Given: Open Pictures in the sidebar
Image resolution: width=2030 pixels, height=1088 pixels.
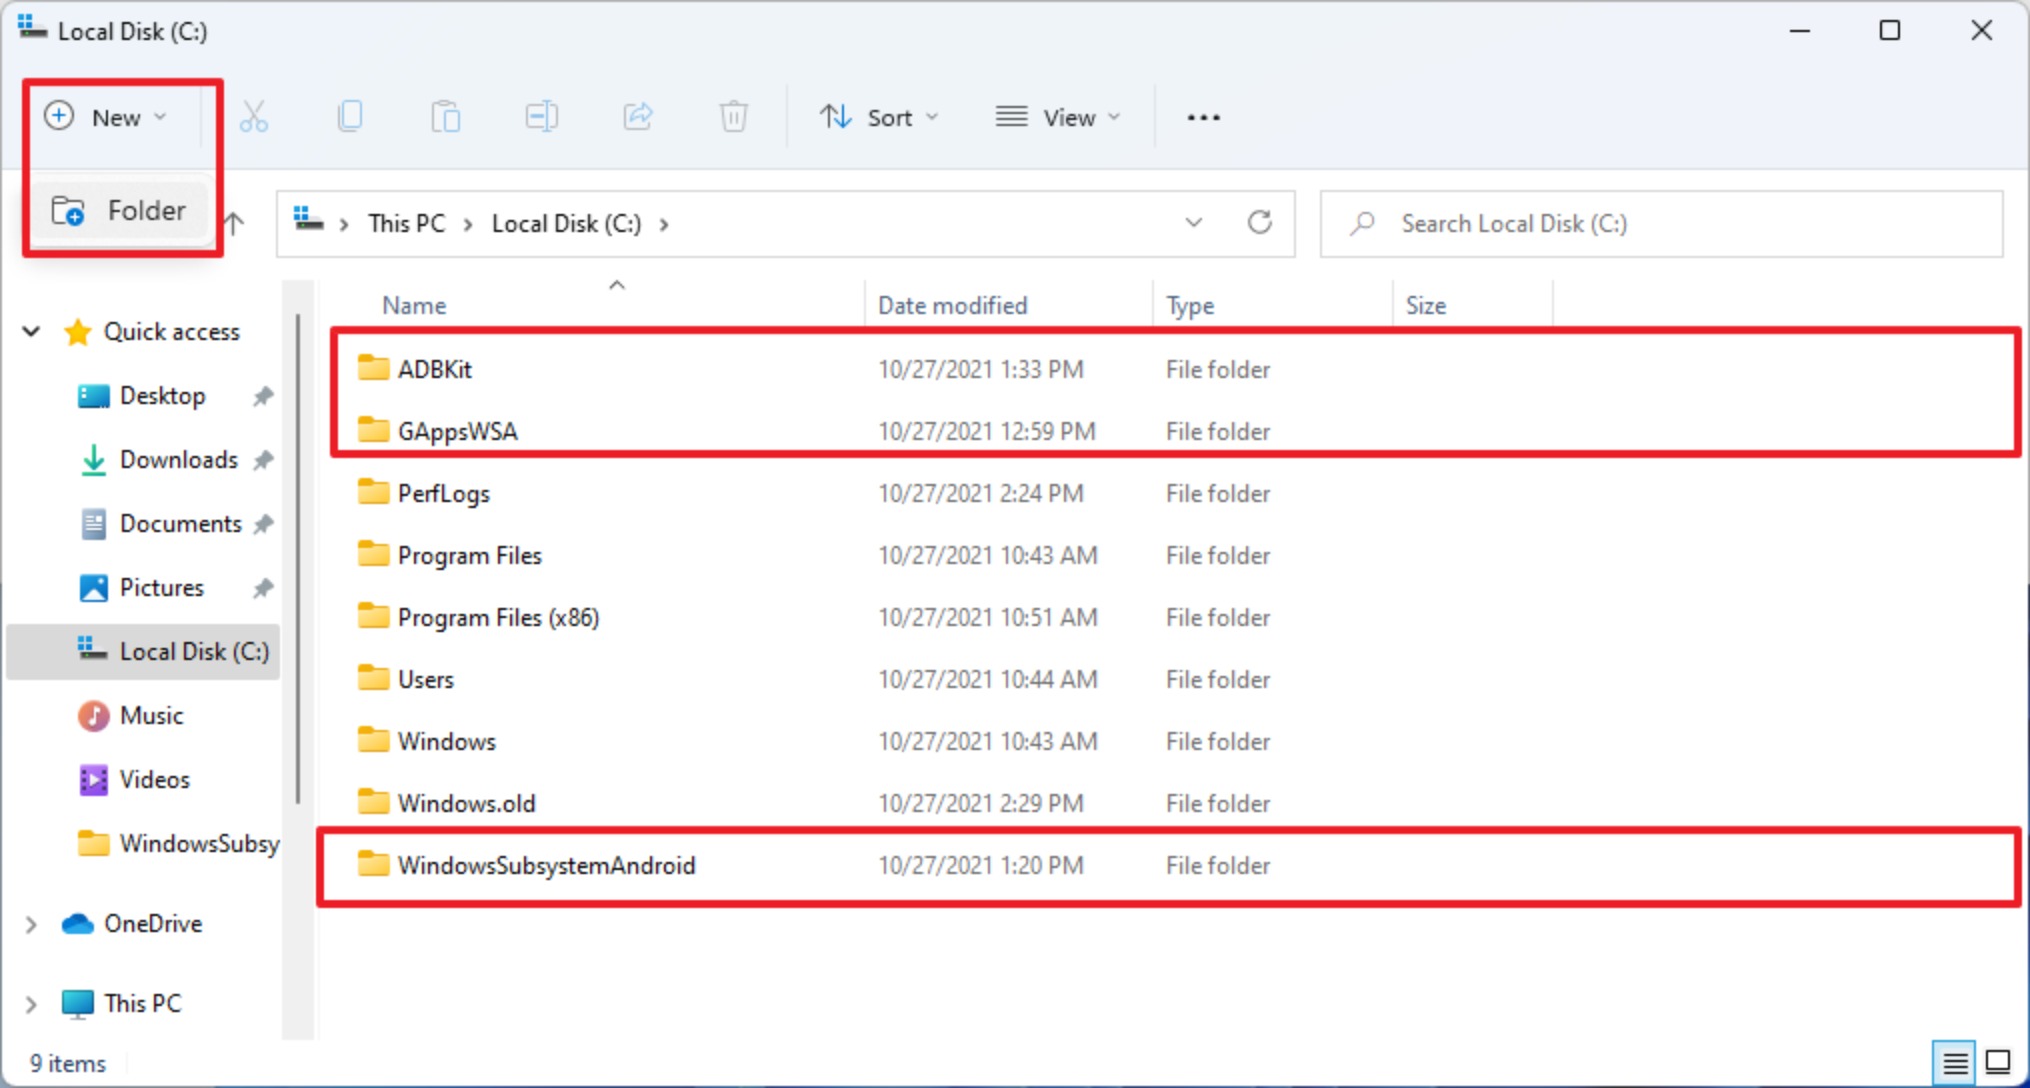Looking at the screenshot, I should [x=161, y=587].
